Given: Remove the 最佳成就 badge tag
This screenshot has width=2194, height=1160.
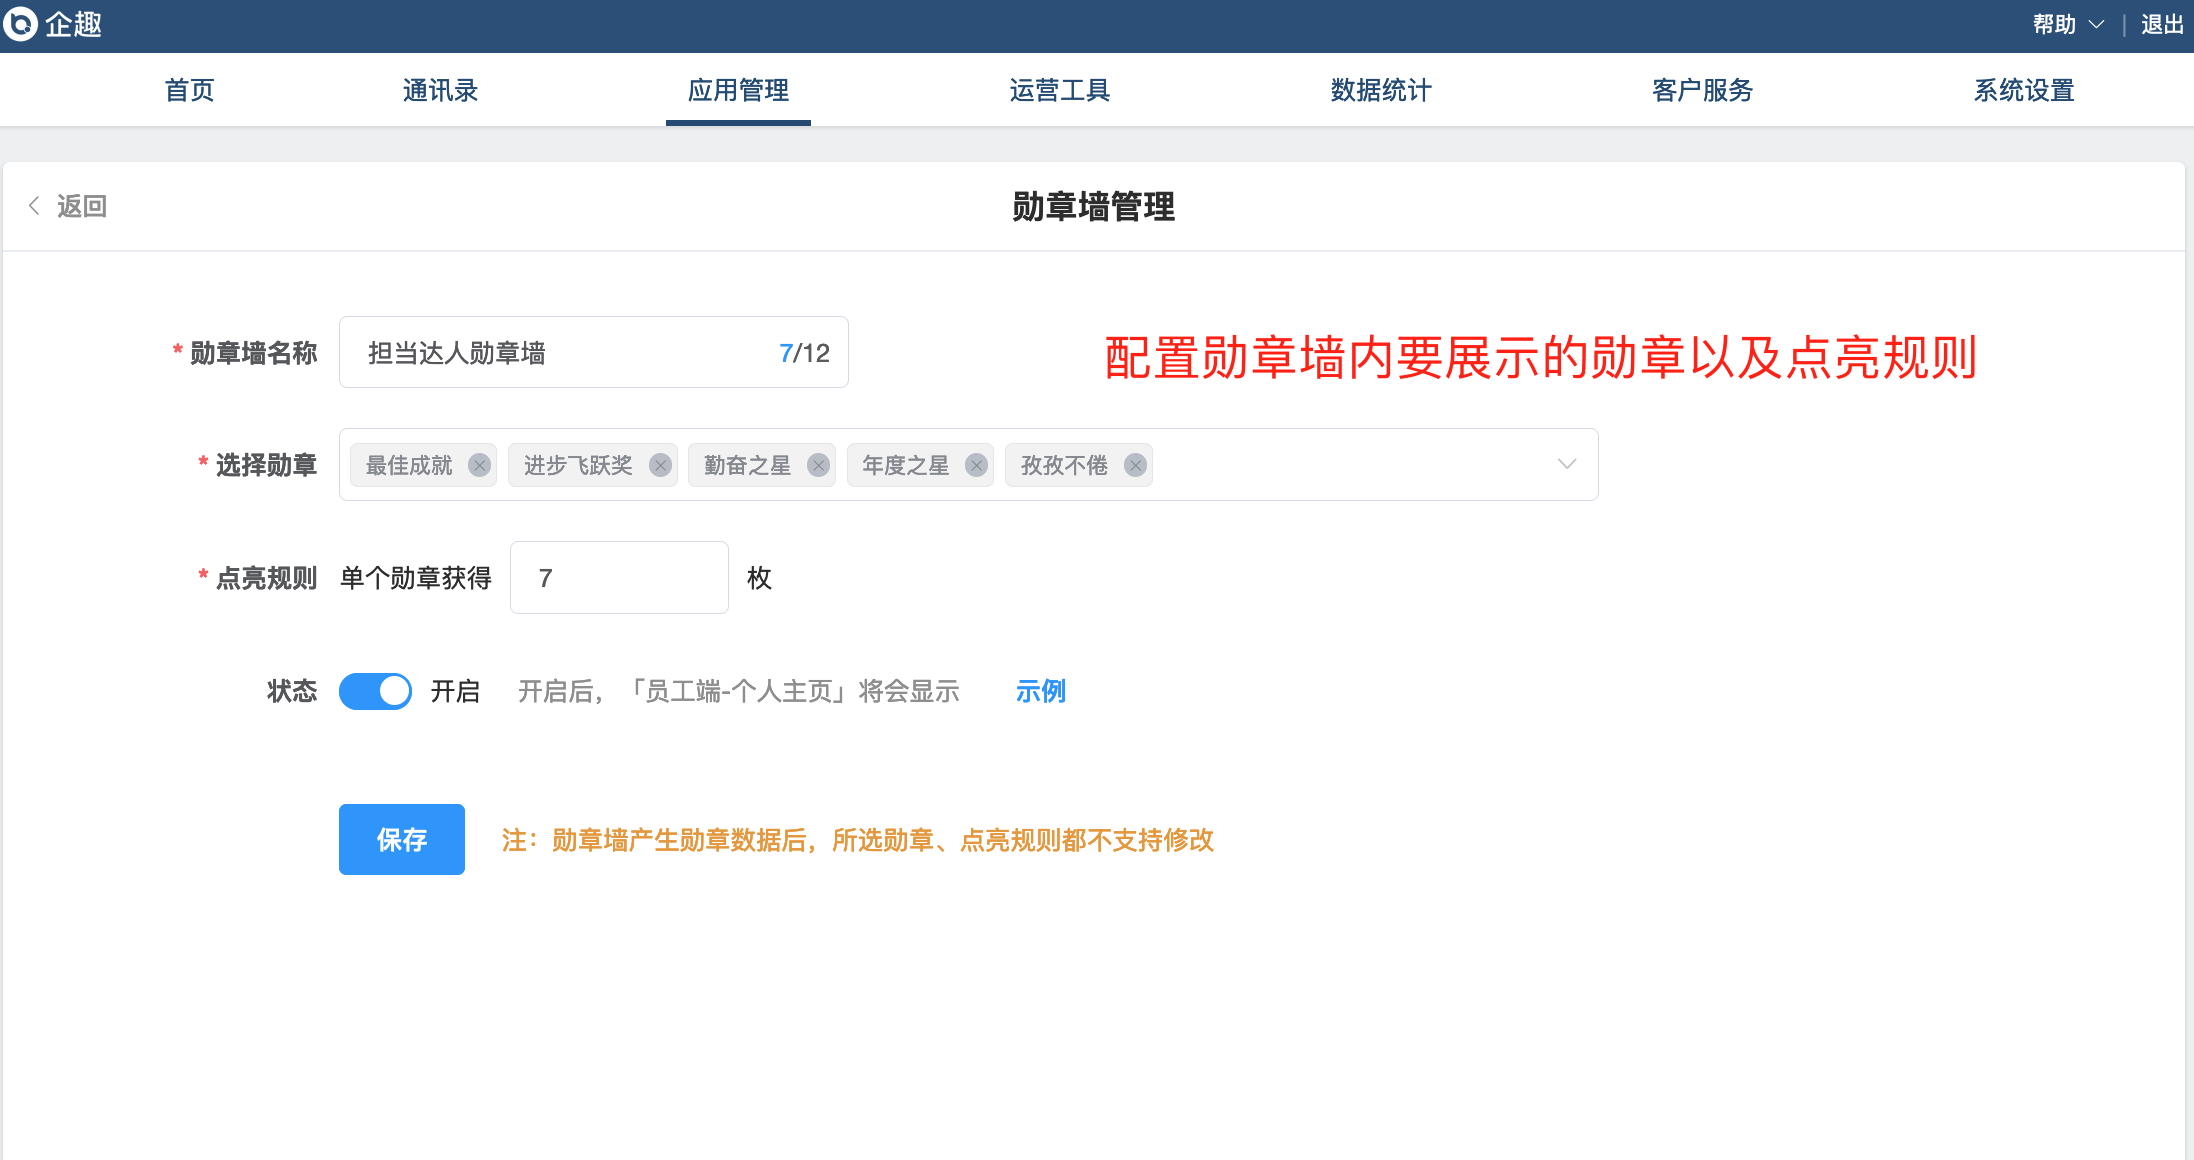Looking at the screenshot, I should (480, 465).
